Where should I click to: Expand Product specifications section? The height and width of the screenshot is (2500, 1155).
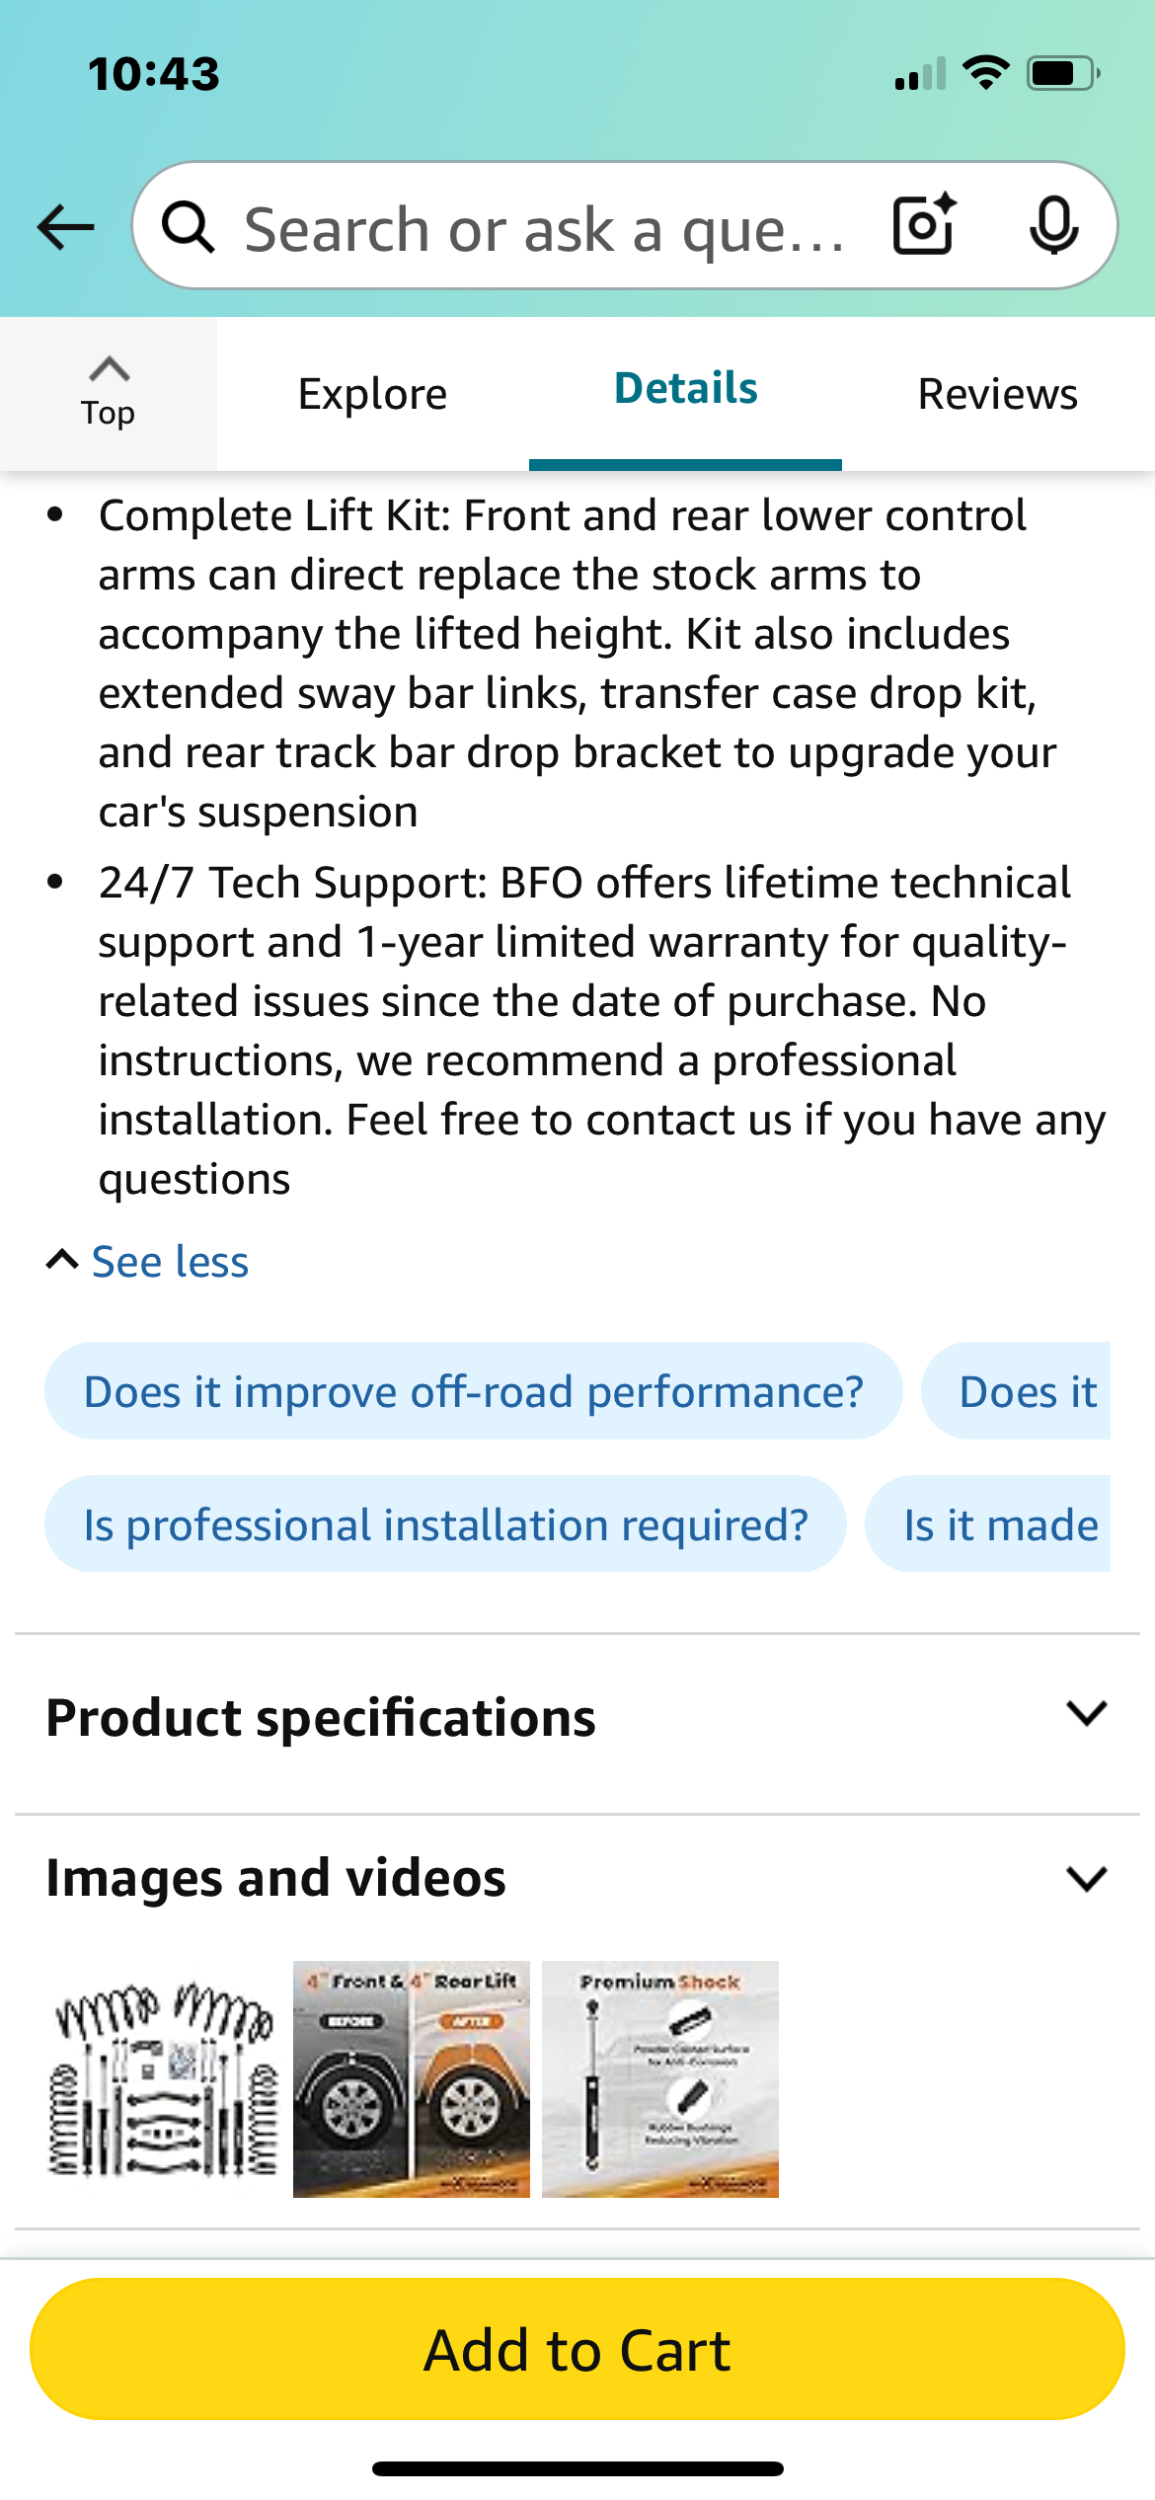coord(1086,1714)
